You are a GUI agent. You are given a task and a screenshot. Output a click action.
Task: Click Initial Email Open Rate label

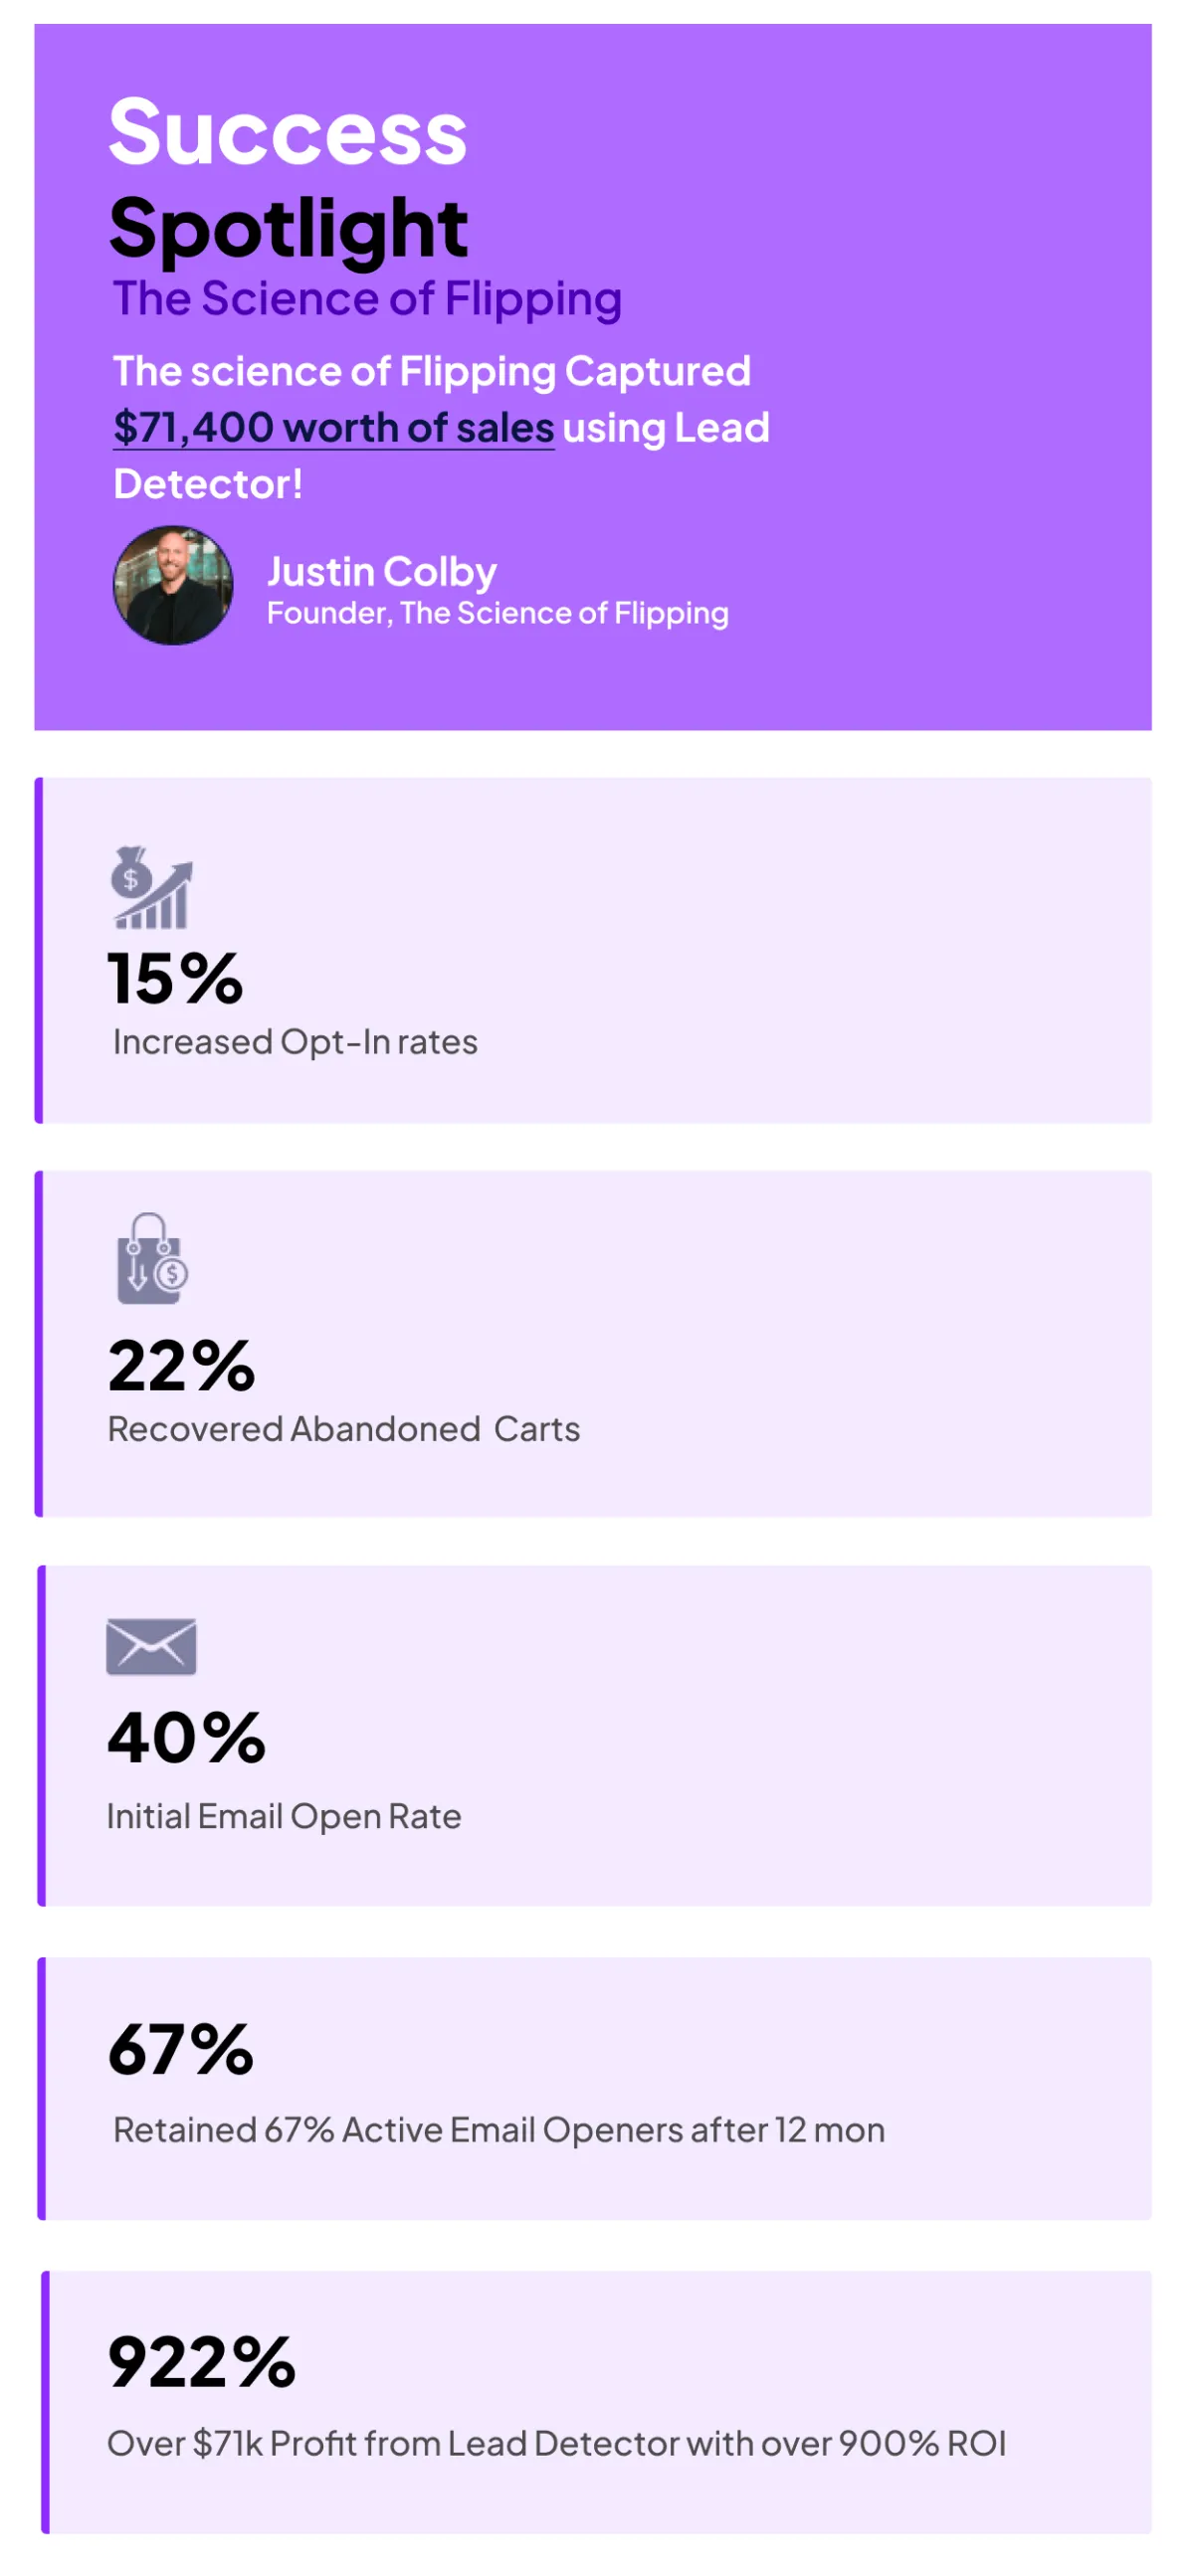[x=284, y=1818]
